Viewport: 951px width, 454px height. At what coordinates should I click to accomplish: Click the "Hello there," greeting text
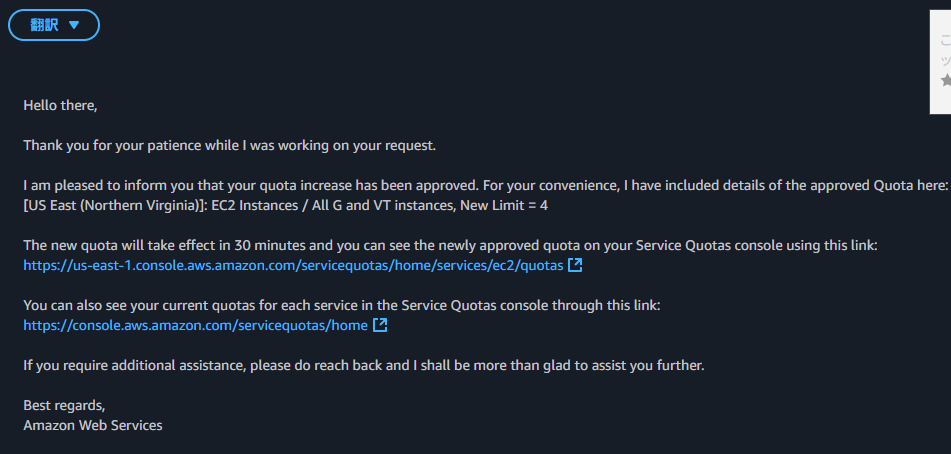point(60,105)
